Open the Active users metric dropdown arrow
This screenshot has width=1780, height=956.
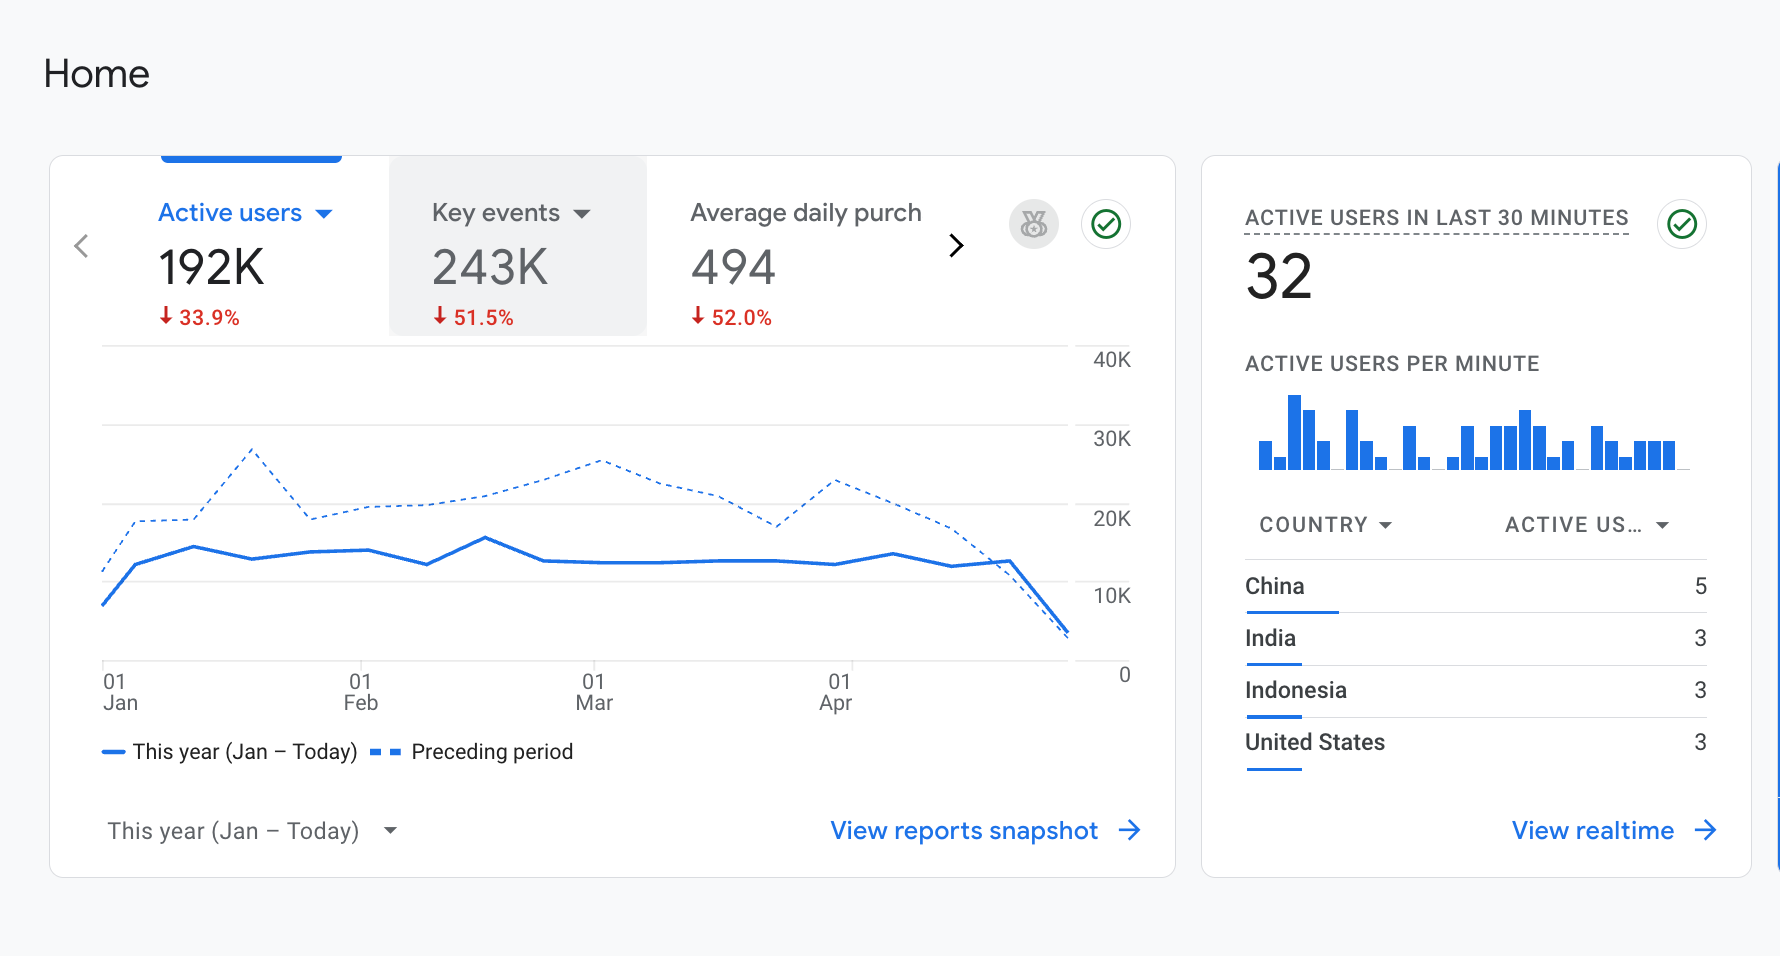point(324,214)
